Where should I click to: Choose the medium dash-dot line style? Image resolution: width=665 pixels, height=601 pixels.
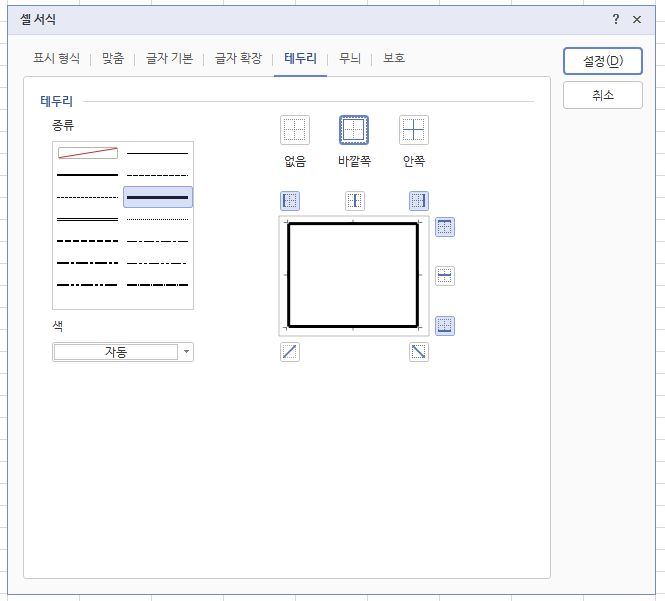pos(87,263)
